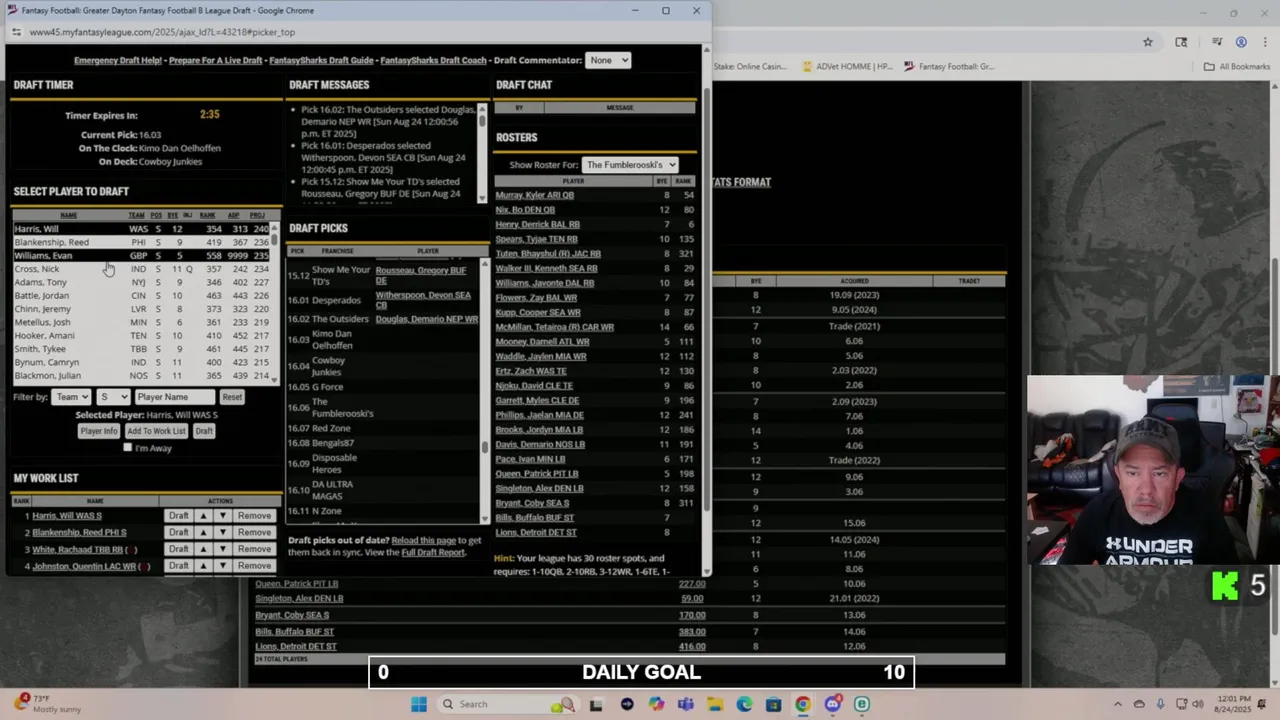The width and height of the screenshot is (1280, 720).
Task: Click the popup address bar URL
Action: (162, 32)
